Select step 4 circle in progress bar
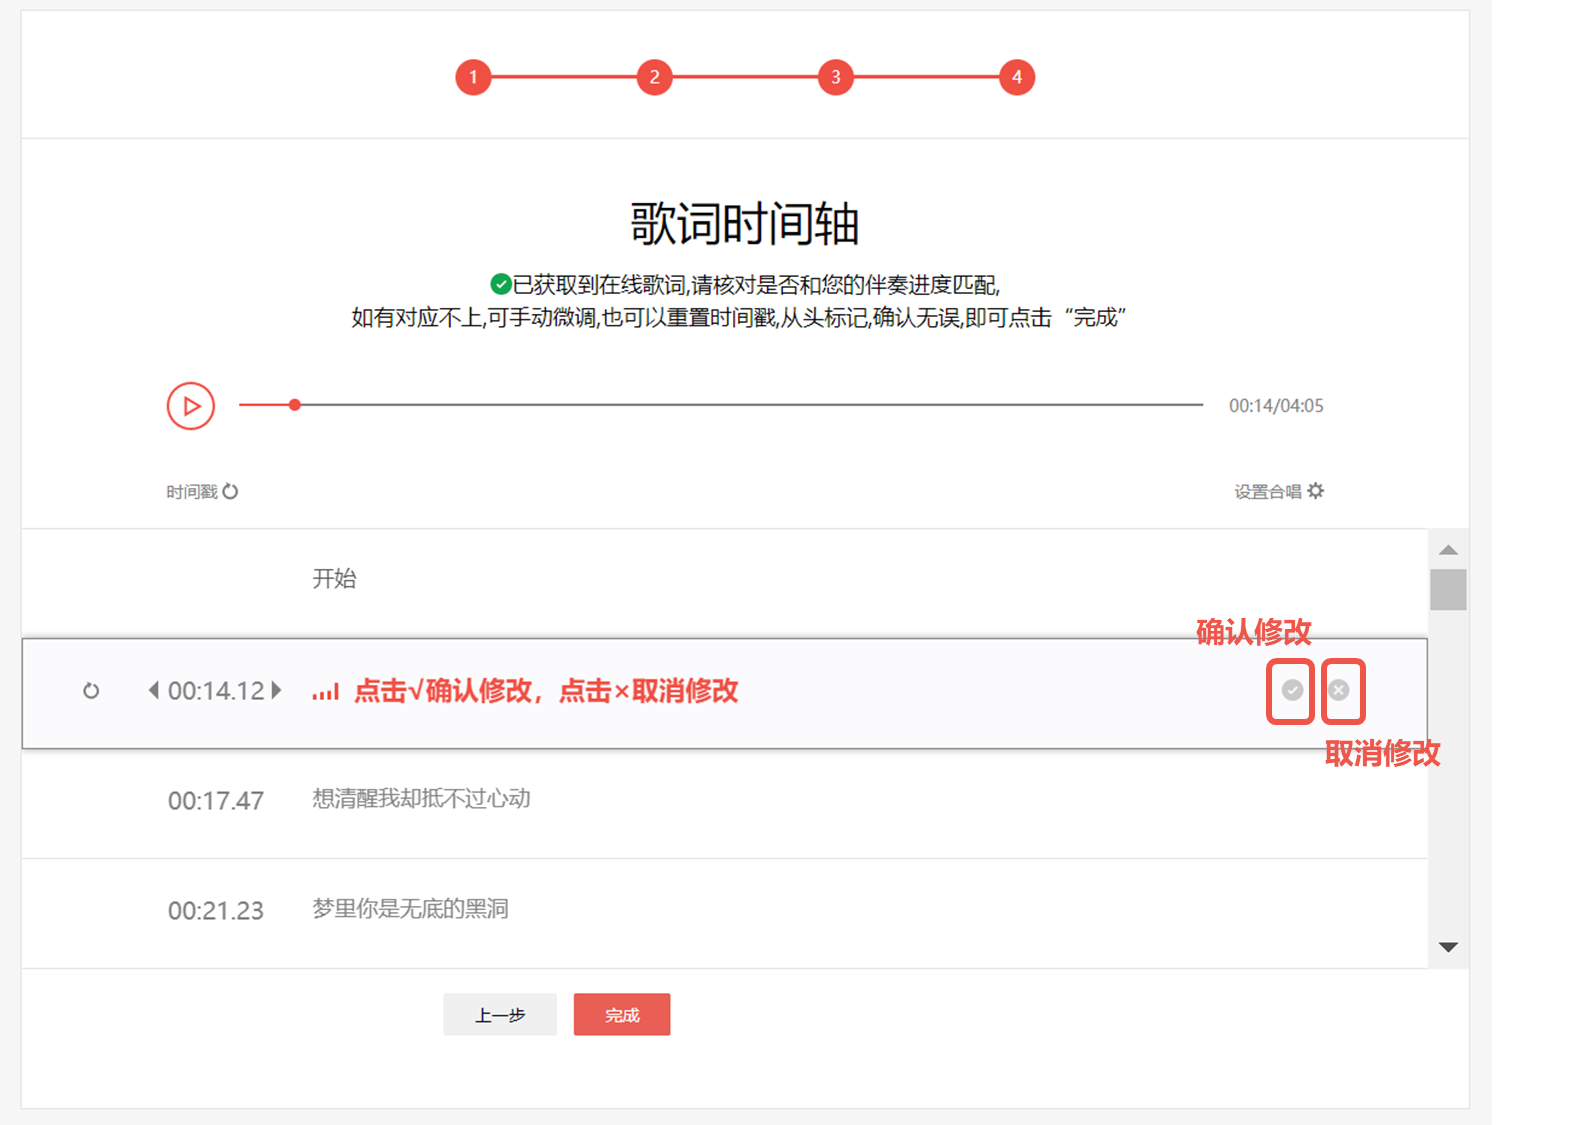The image size is (1572, 1125). [1016, 77]
